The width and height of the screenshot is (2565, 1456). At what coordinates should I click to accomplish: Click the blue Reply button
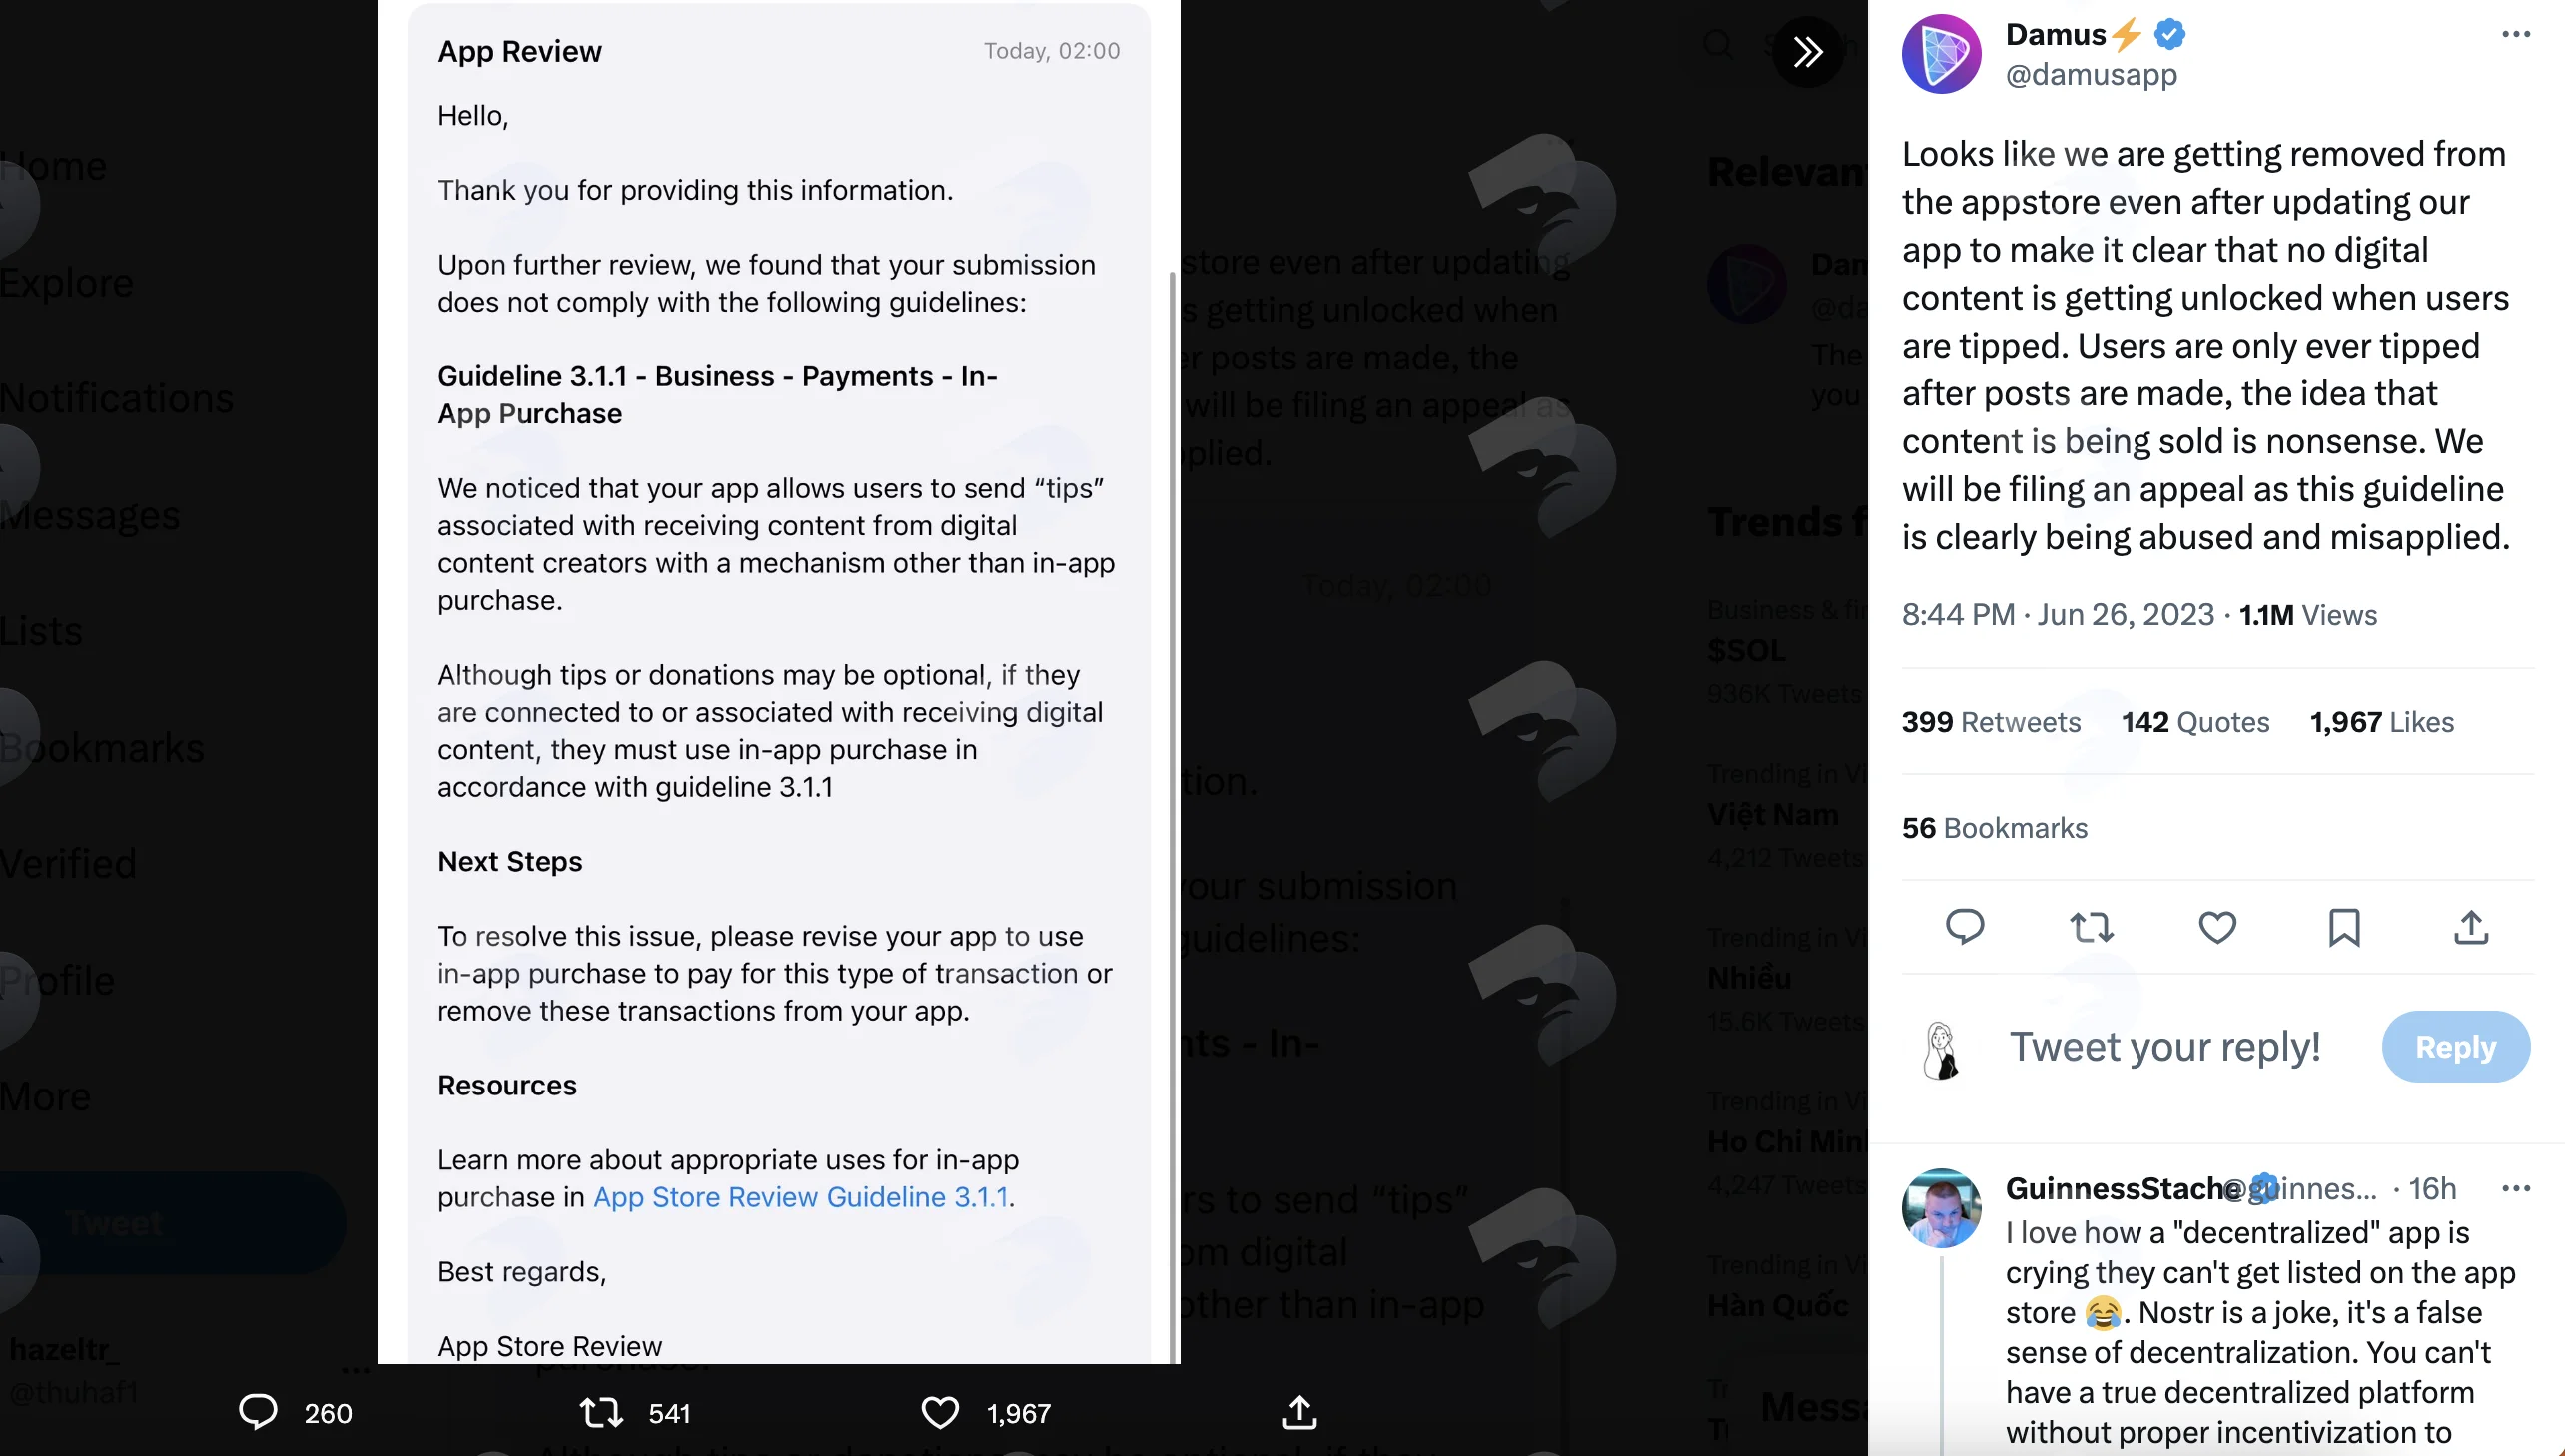coord(2455,1046)
